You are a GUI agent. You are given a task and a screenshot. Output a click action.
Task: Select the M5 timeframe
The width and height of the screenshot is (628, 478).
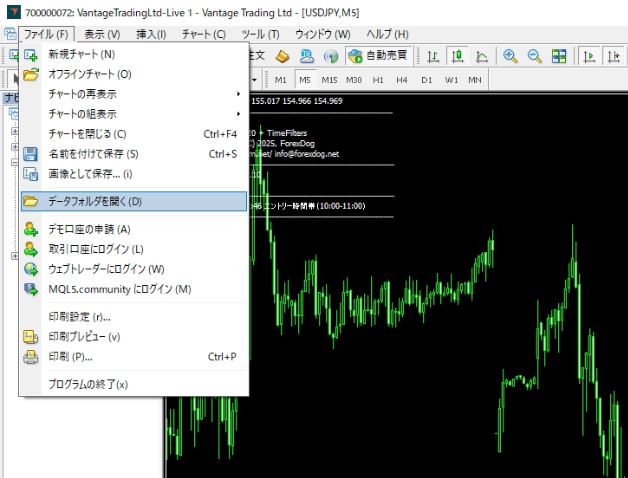coord(305,80)
